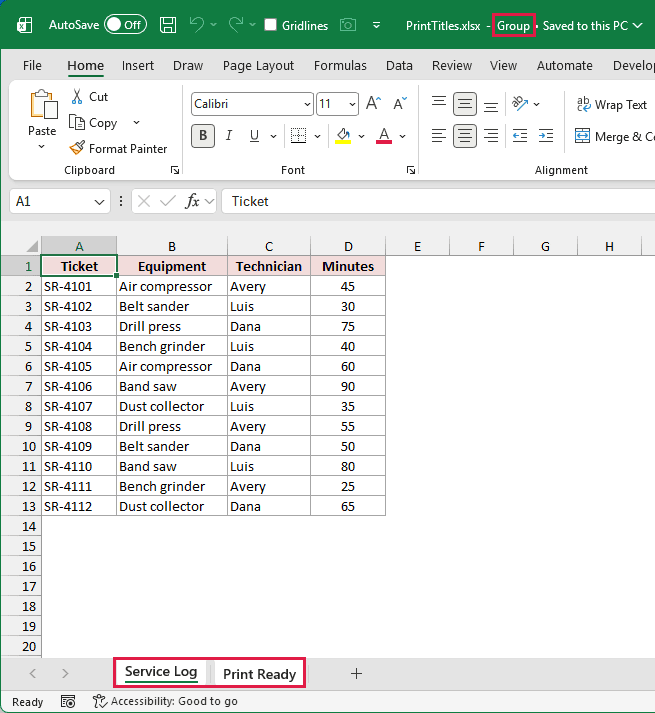Click inside the Name Box showing A1
Viewport: 655px width, 713px height.
pos(60,201)
